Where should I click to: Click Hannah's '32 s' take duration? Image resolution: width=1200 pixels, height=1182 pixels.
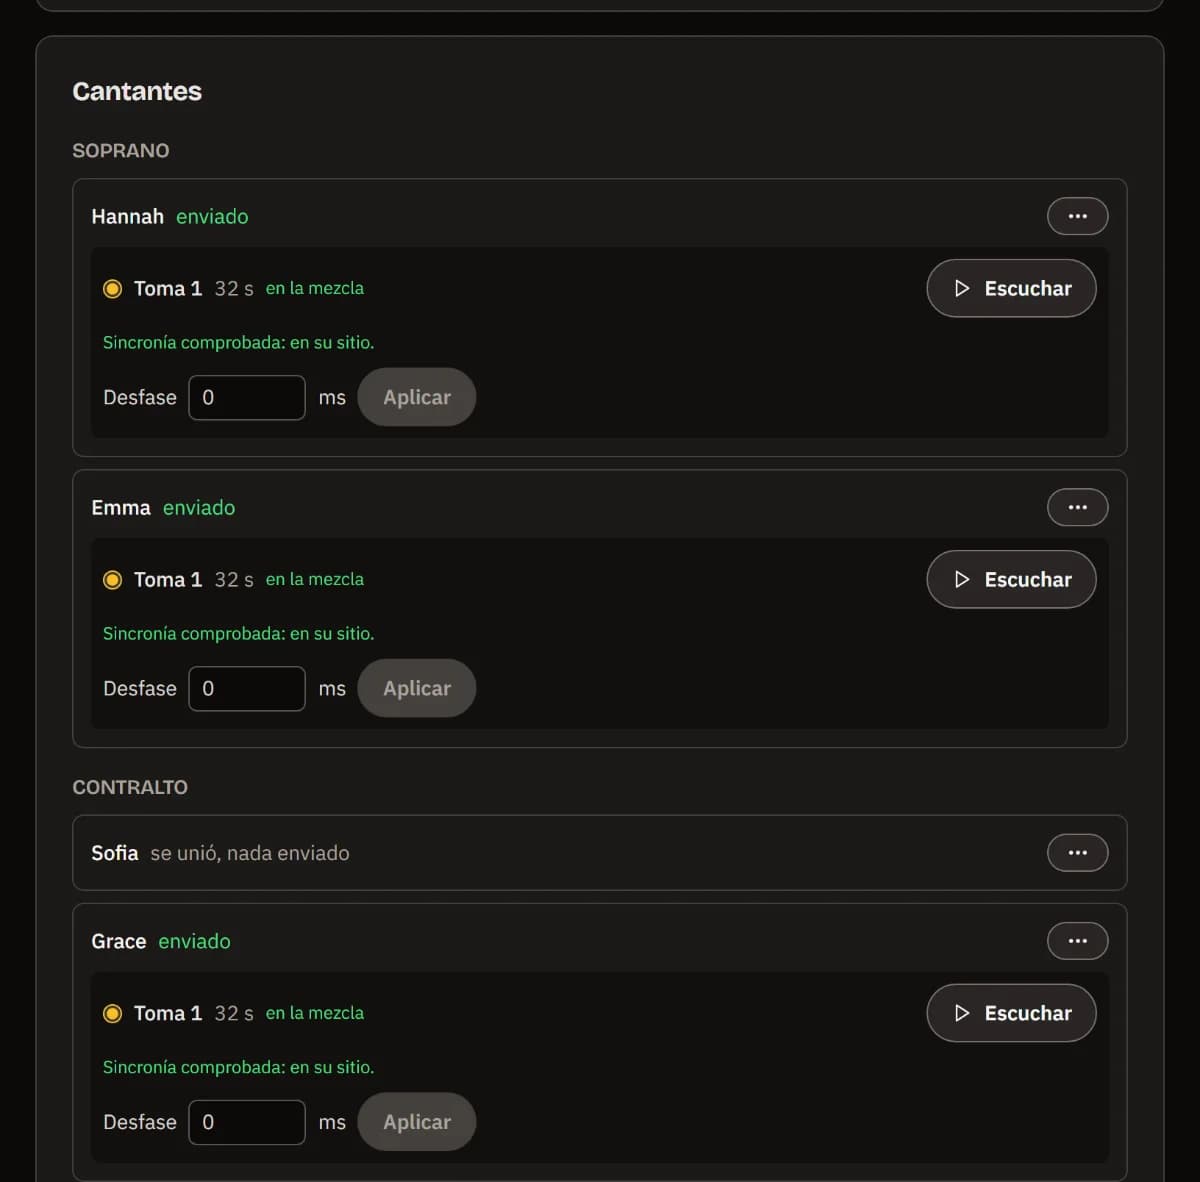point(234,288)
